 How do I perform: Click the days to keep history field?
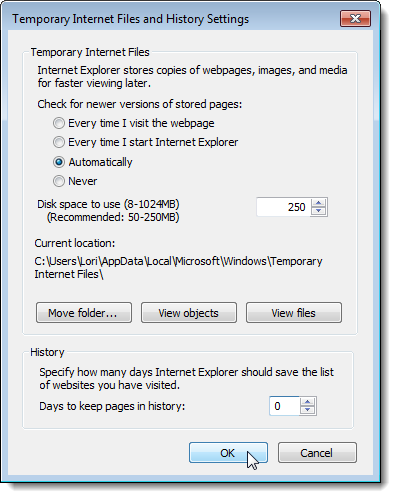(284, 406)
